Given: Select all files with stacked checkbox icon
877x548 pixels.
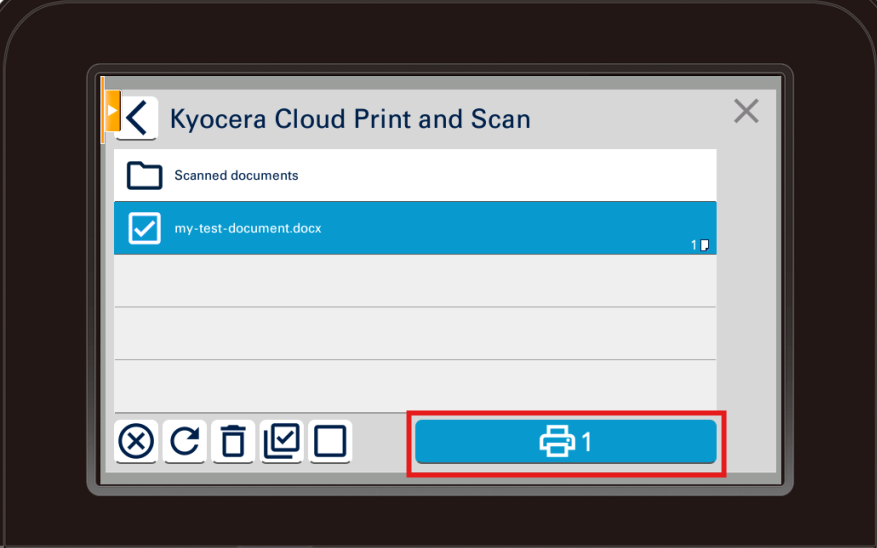Looking at the screenshot, I should (281, 441).
